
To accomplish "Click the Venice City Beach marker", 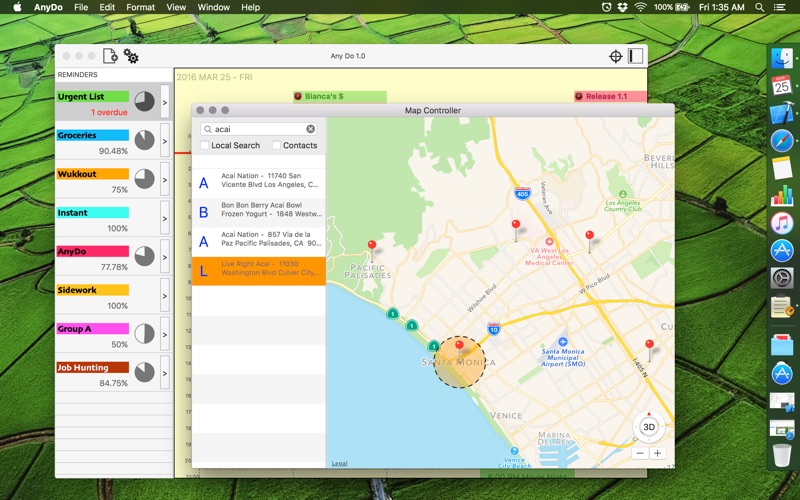I will point(514,451).
